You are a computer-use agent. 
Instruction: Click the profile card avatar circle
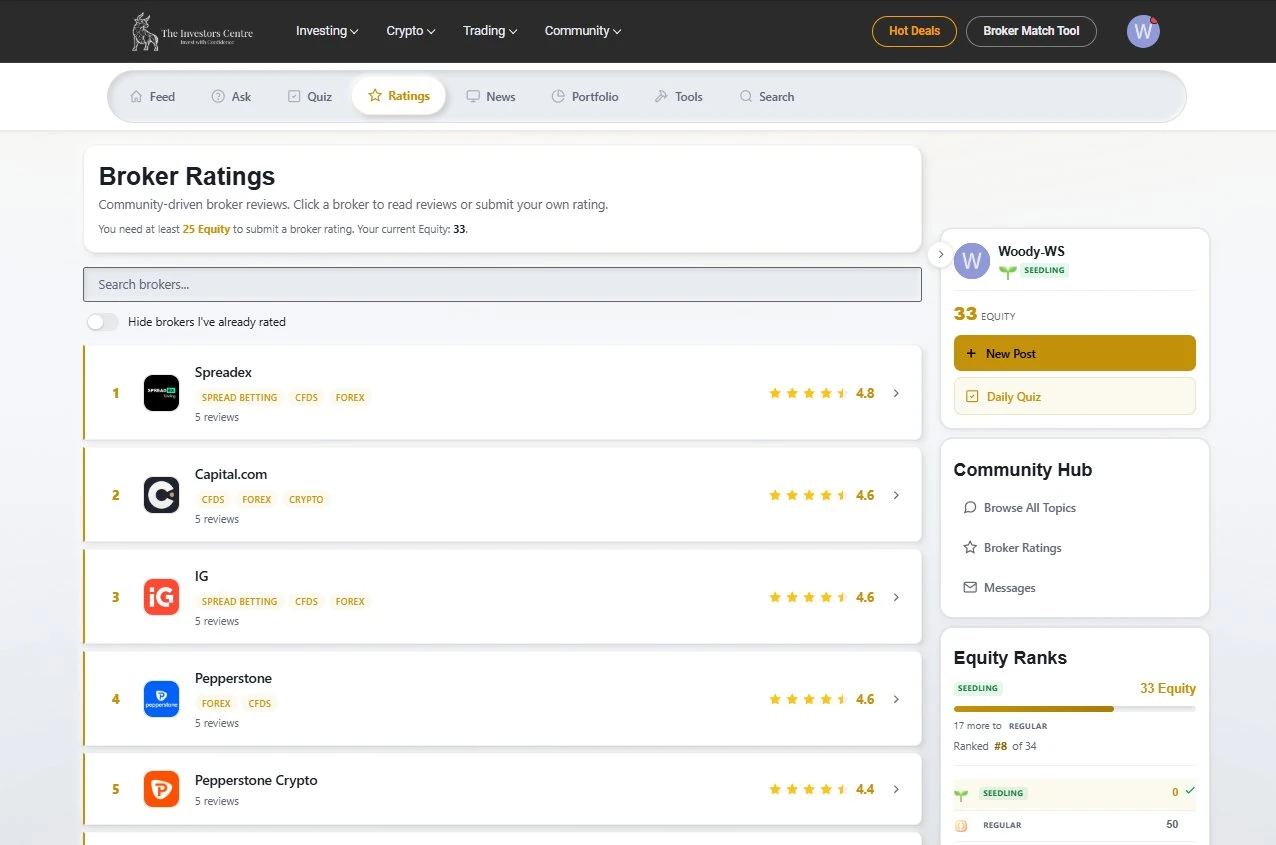pyautogui.click(x=972, y=261)
